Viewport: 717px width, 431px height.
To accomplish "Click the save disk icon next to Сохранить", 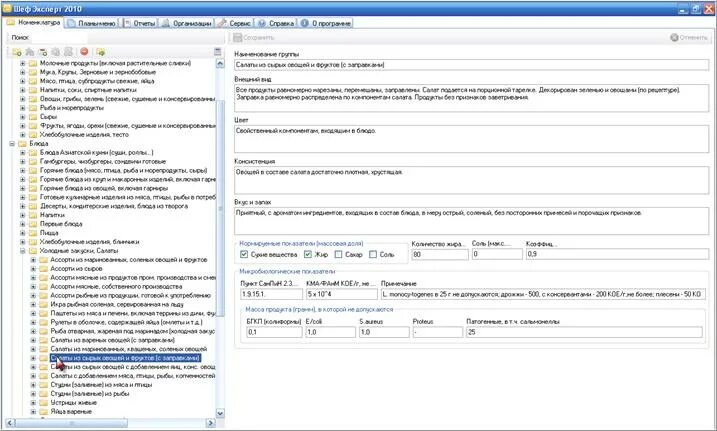I will (x=237, y=37).
